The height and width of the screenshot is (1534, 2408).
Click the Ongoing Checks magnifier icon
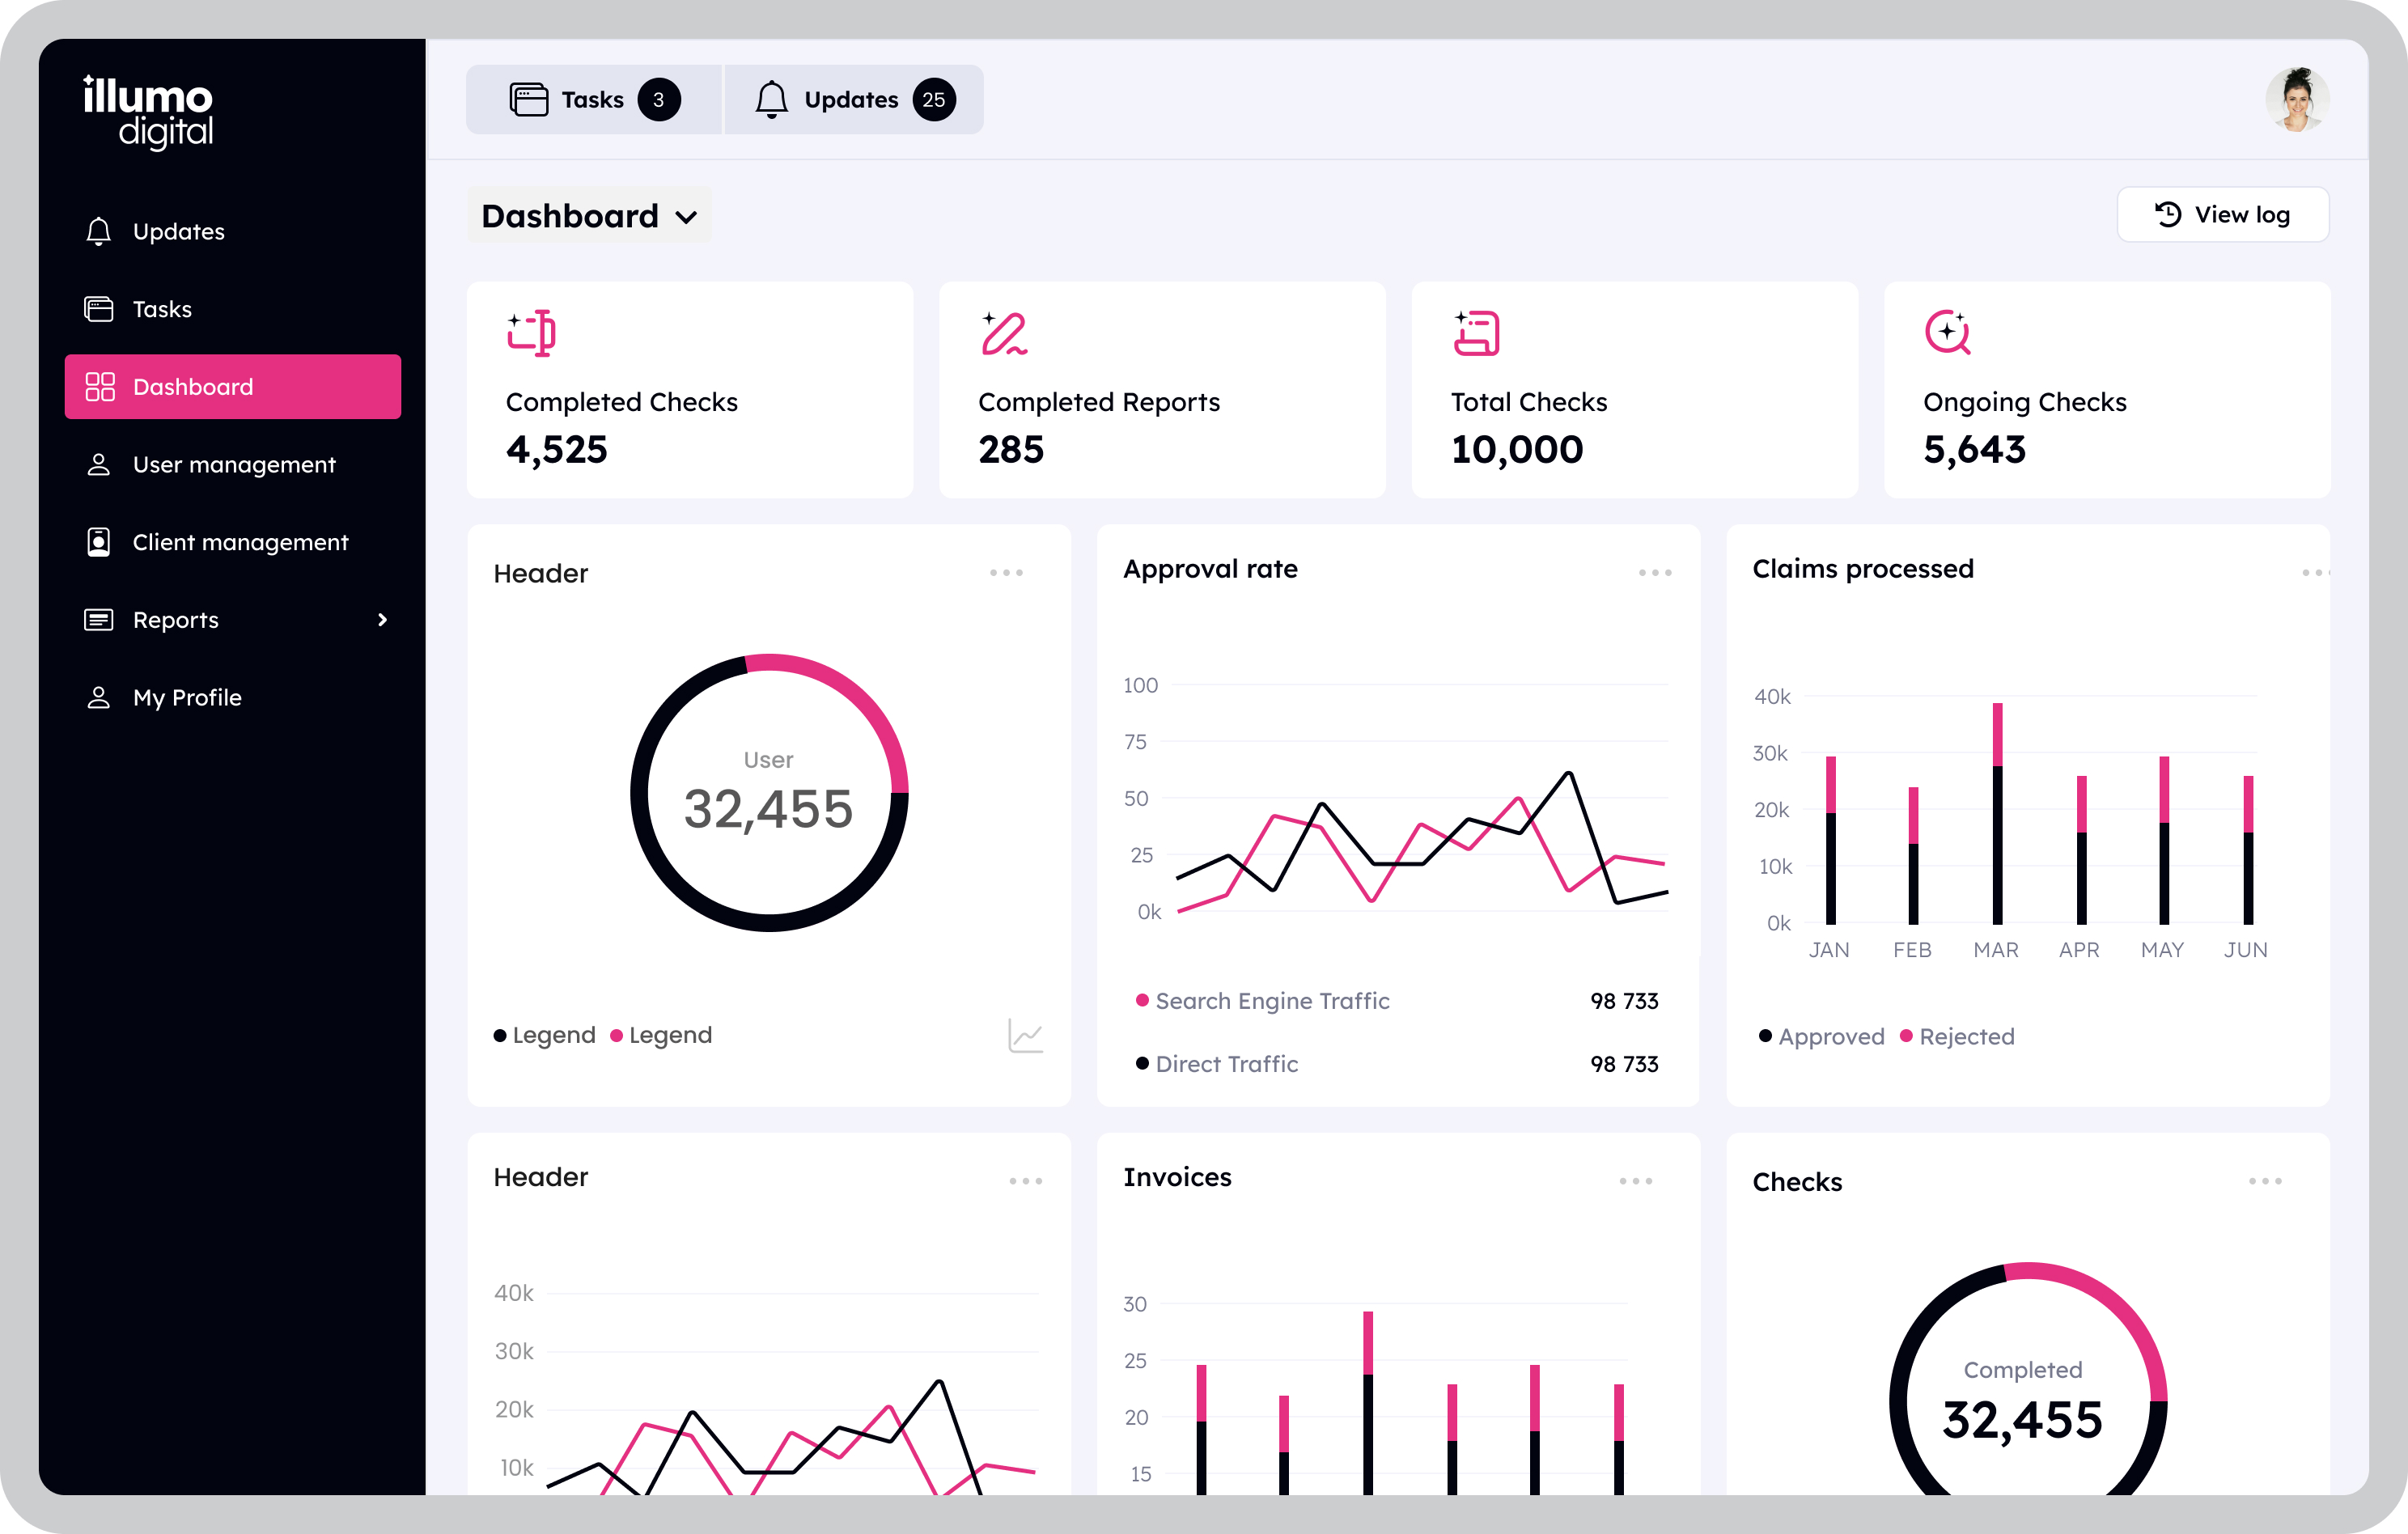coord(1947,332)
